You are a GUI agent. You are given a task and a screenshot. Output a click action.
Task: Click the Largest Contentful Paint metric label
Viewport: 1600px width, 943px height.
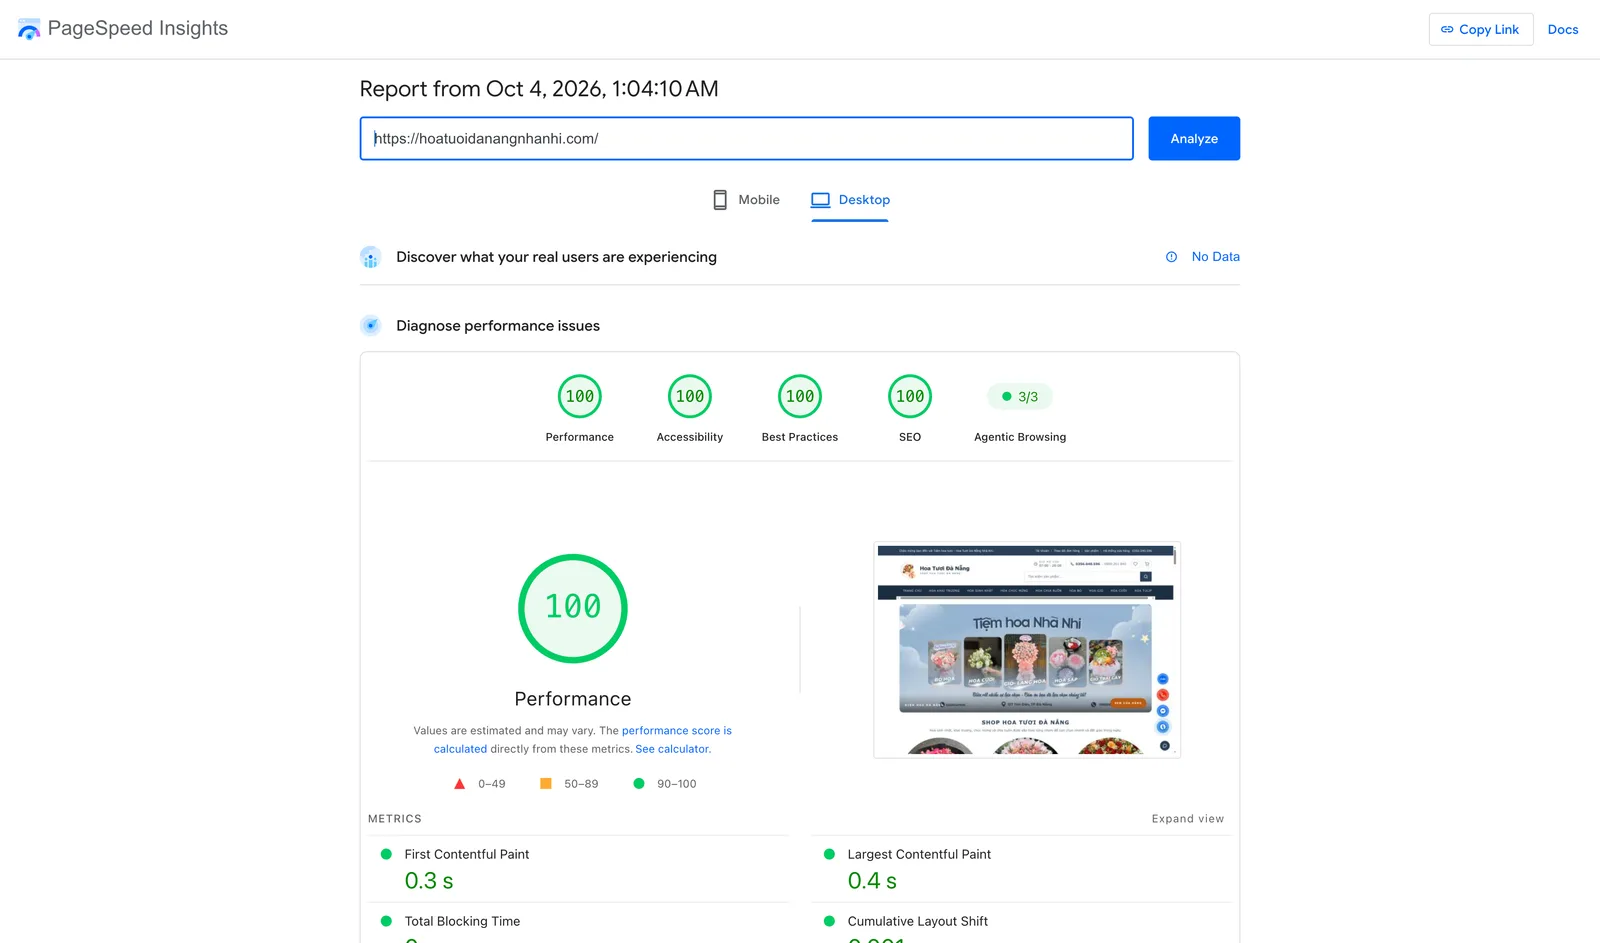919,854
